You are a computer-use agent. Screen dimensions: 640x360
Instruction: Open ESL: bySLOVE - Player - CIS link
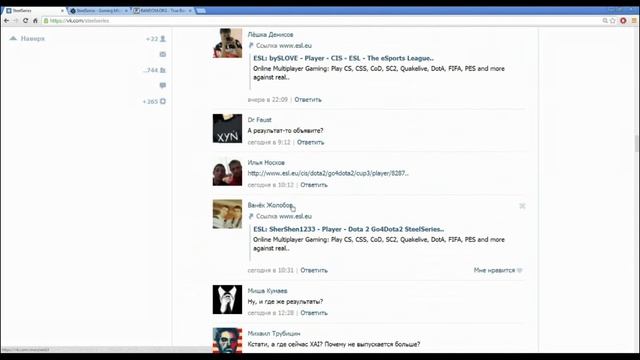(x=343, y=58)
